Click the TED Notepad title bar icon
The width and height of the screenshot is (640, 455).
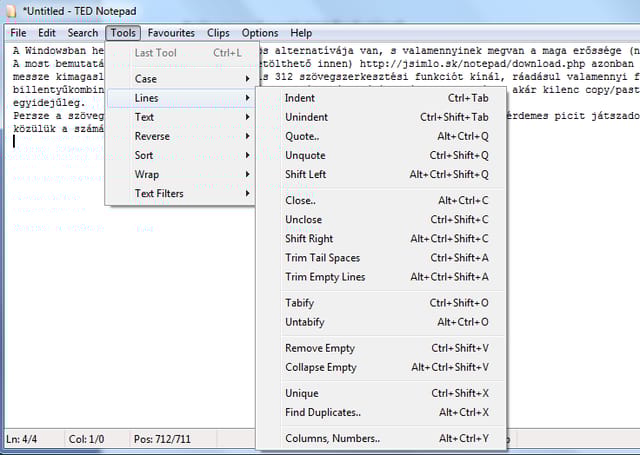click(11, 11)
